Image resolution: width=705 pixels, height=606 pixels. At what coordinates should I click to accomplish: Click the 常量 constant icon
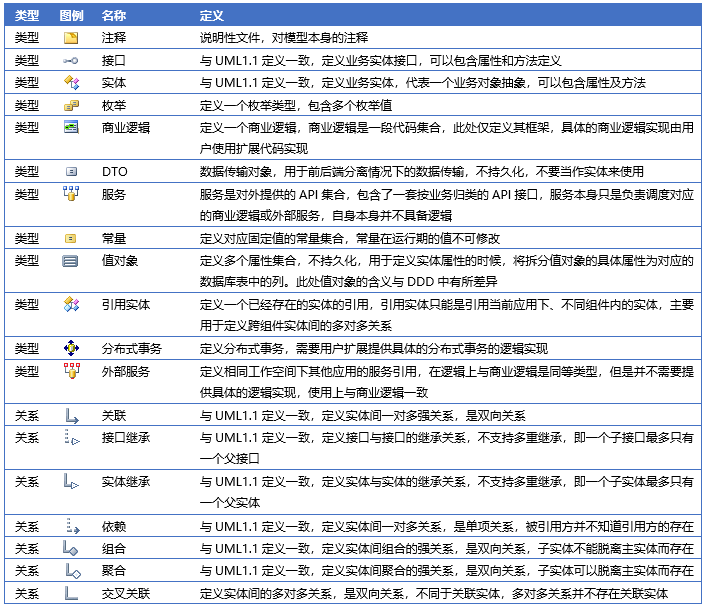(x=71, y=238)
